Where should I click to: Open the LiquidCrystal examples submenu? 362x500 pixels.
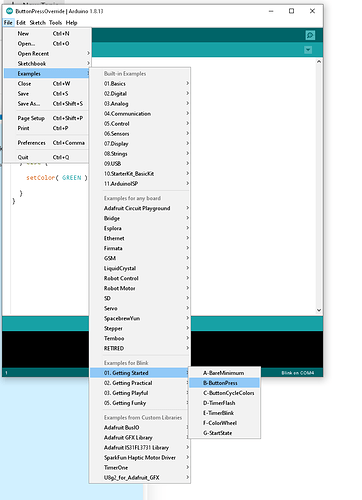(x=140, y=268)
